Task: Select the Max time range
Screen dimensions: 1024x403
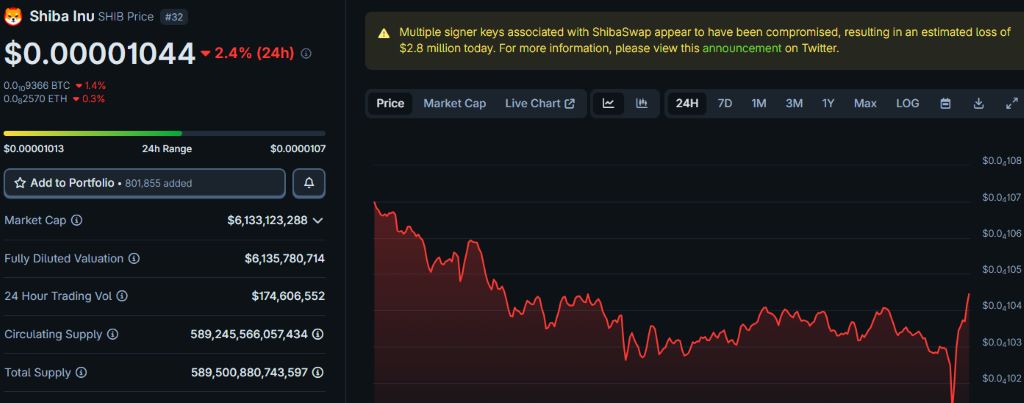Action: click(x=865, y=103)
